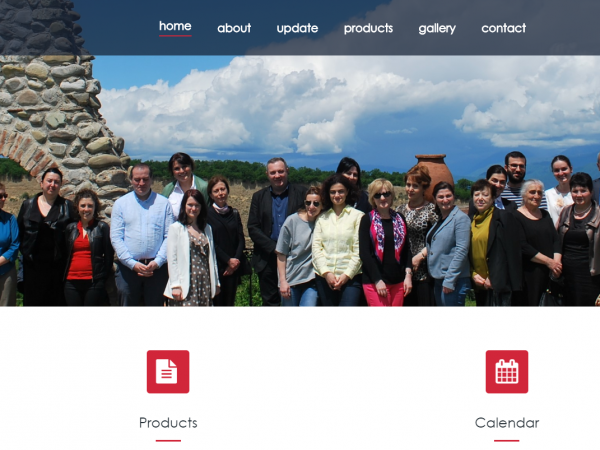This screenshot has width=600, height=450.
Task: Open the red Calendar grid icon
Action: [x=507, y=372]
